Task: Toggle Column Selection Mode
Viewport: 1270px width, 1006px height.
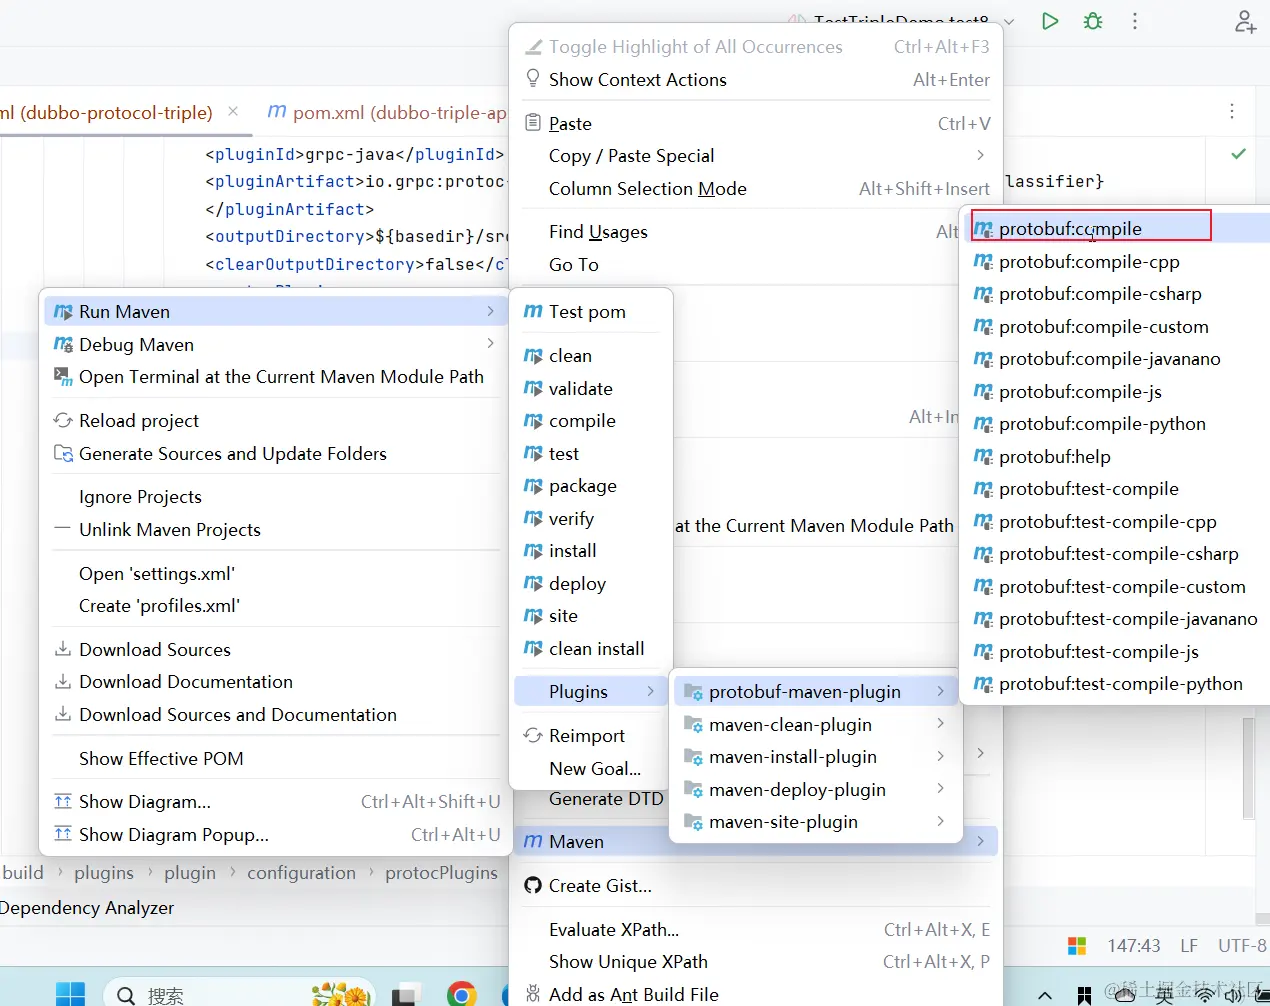Action: pos(757,189)
